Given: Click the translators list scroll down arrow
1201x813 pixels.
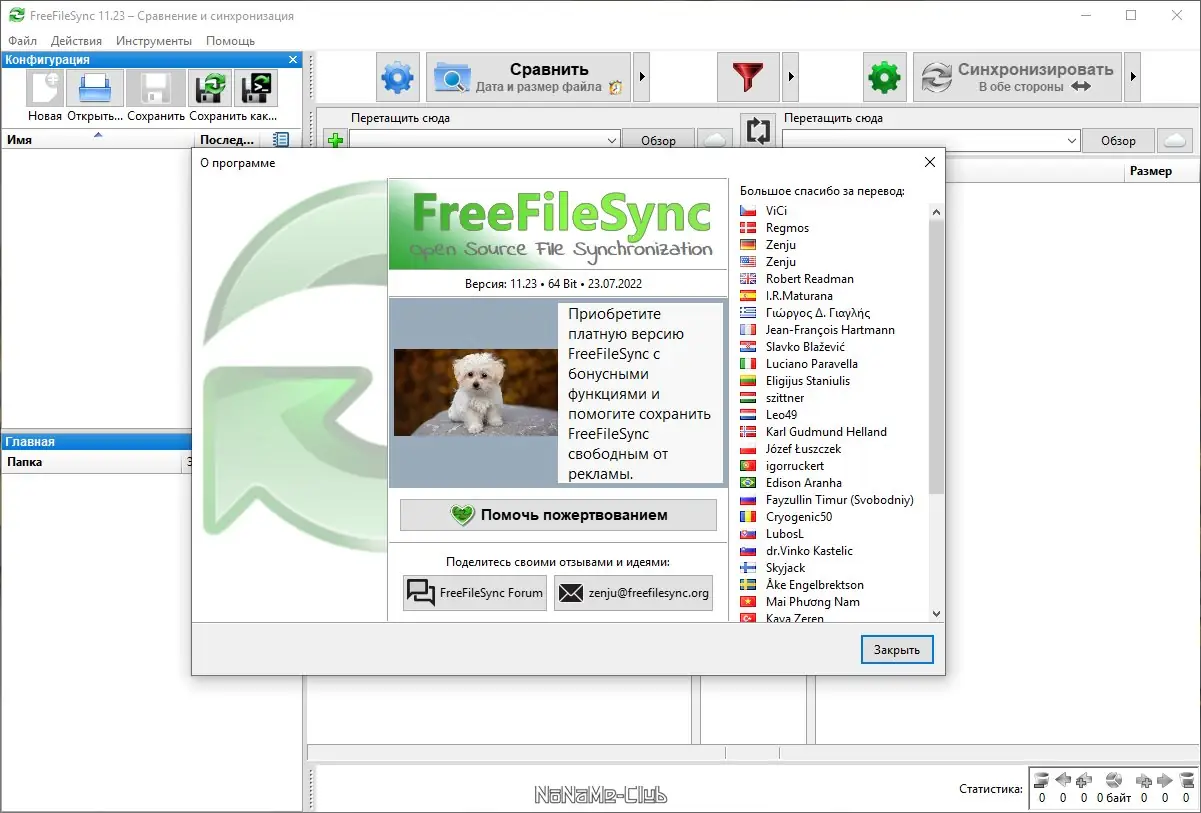Looking at the screenshot, I should (x=936, y=614).
